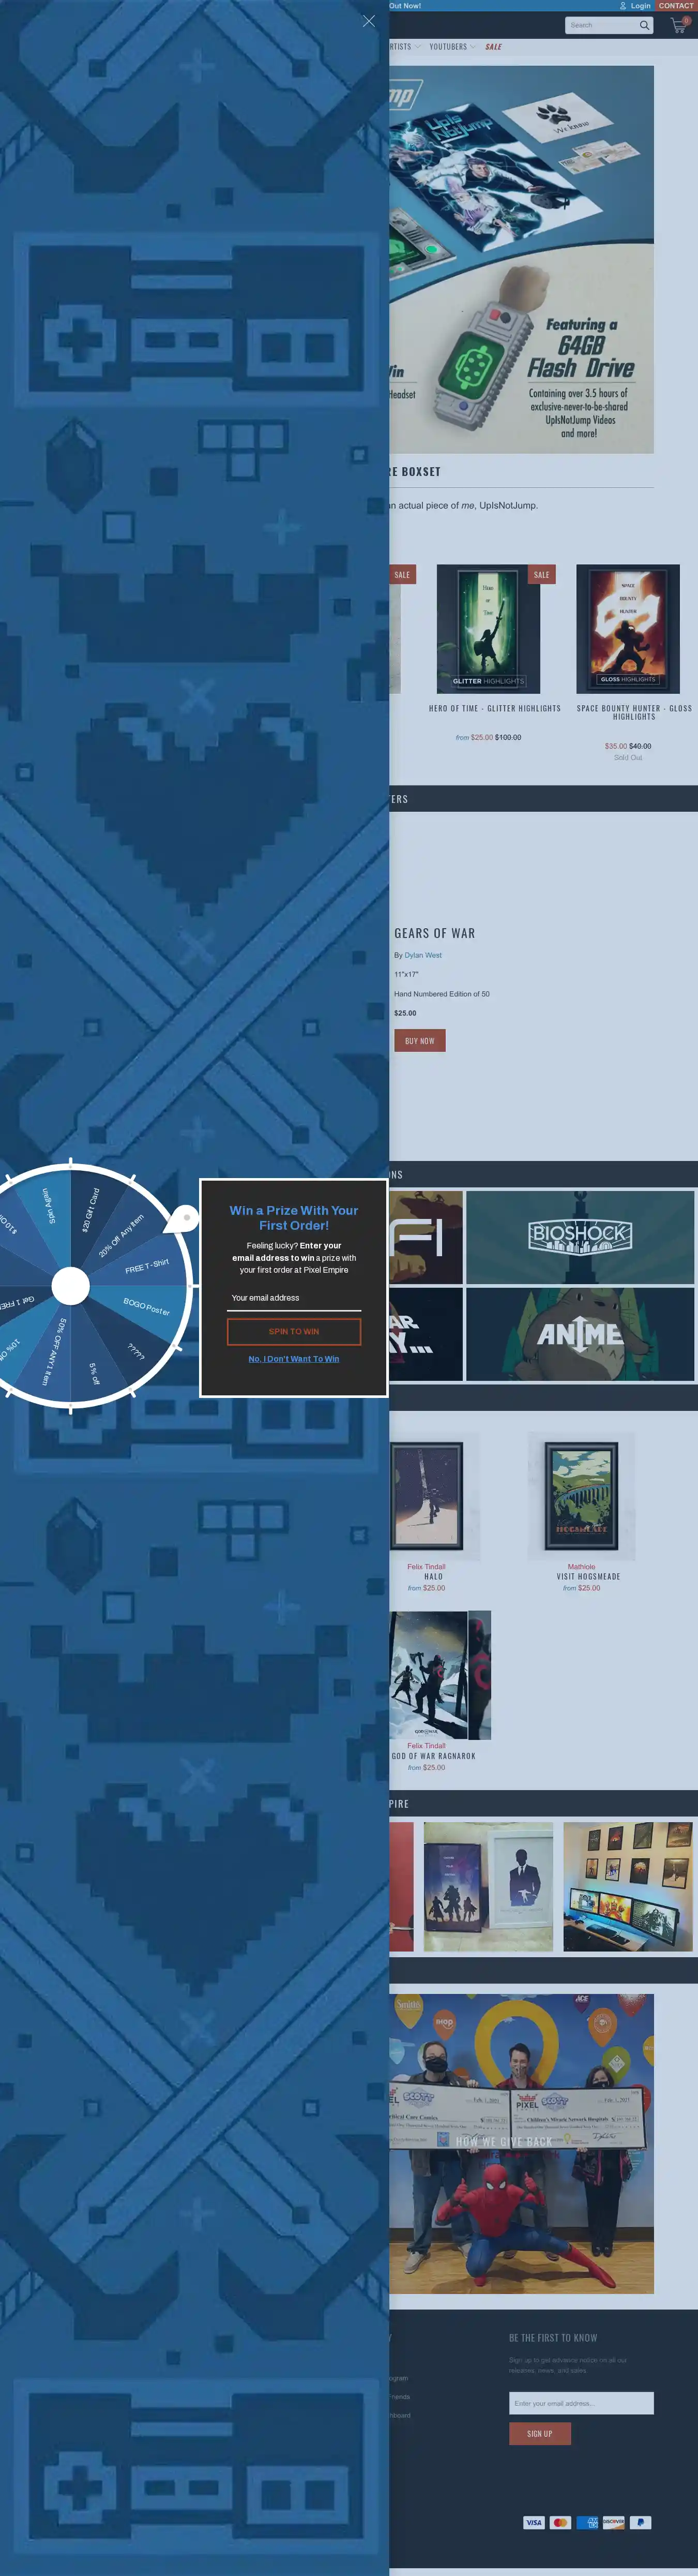The height and width of the screenshot is (2576, 698).
Task: Click the prize wheel center hub
Action: 70,1286
